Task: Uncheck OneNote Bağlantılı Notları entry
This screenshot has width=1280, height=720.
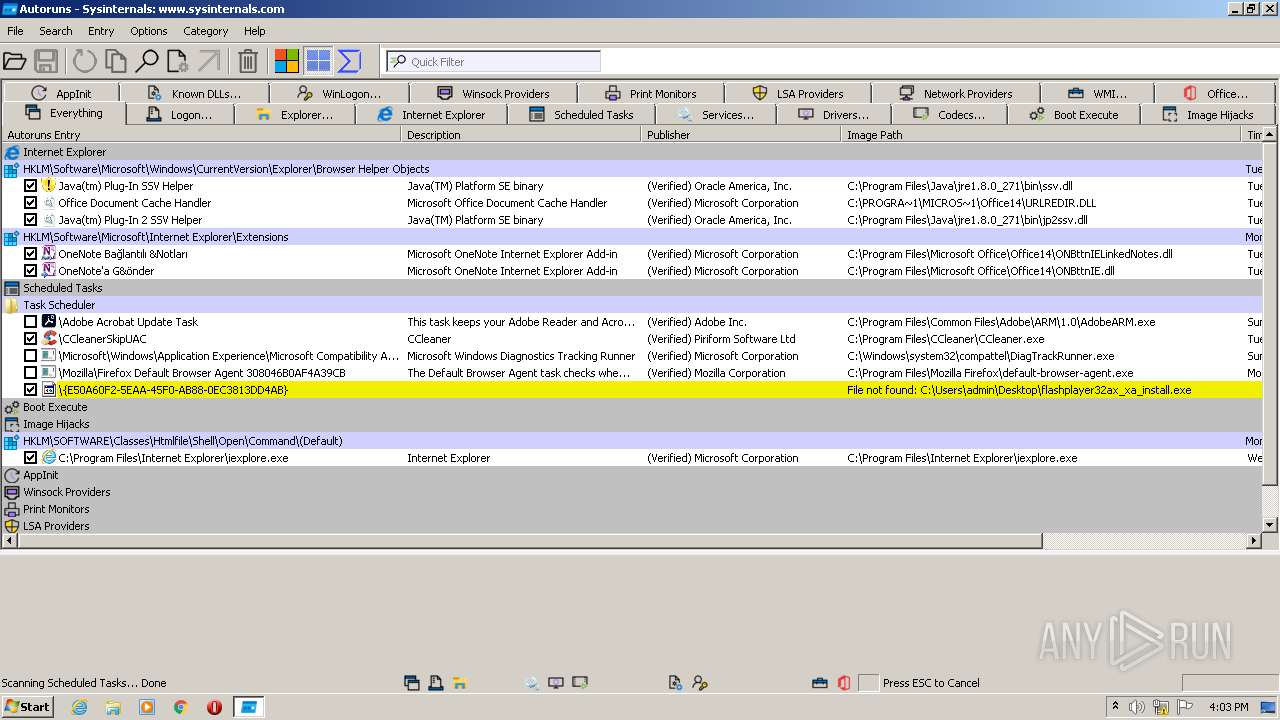Action: click(31, 254)
